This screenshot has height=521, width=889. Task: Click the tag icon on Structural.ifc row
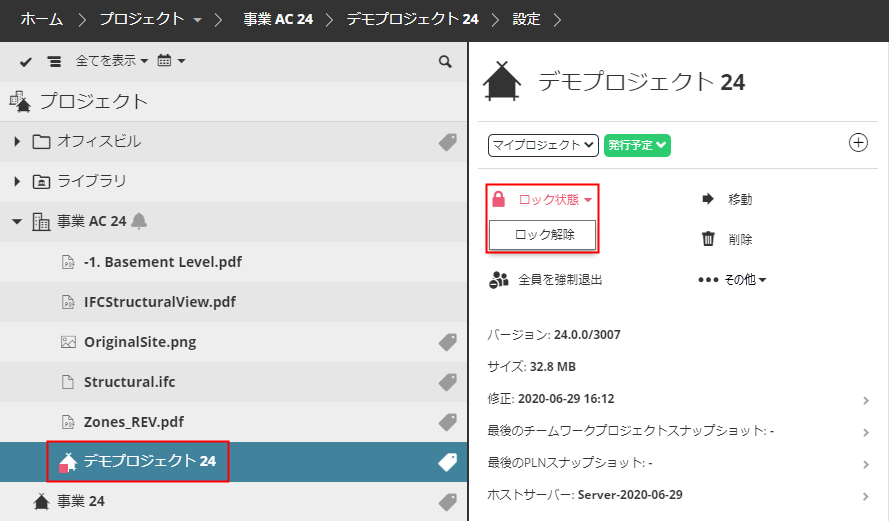click(x=447, y=382)
